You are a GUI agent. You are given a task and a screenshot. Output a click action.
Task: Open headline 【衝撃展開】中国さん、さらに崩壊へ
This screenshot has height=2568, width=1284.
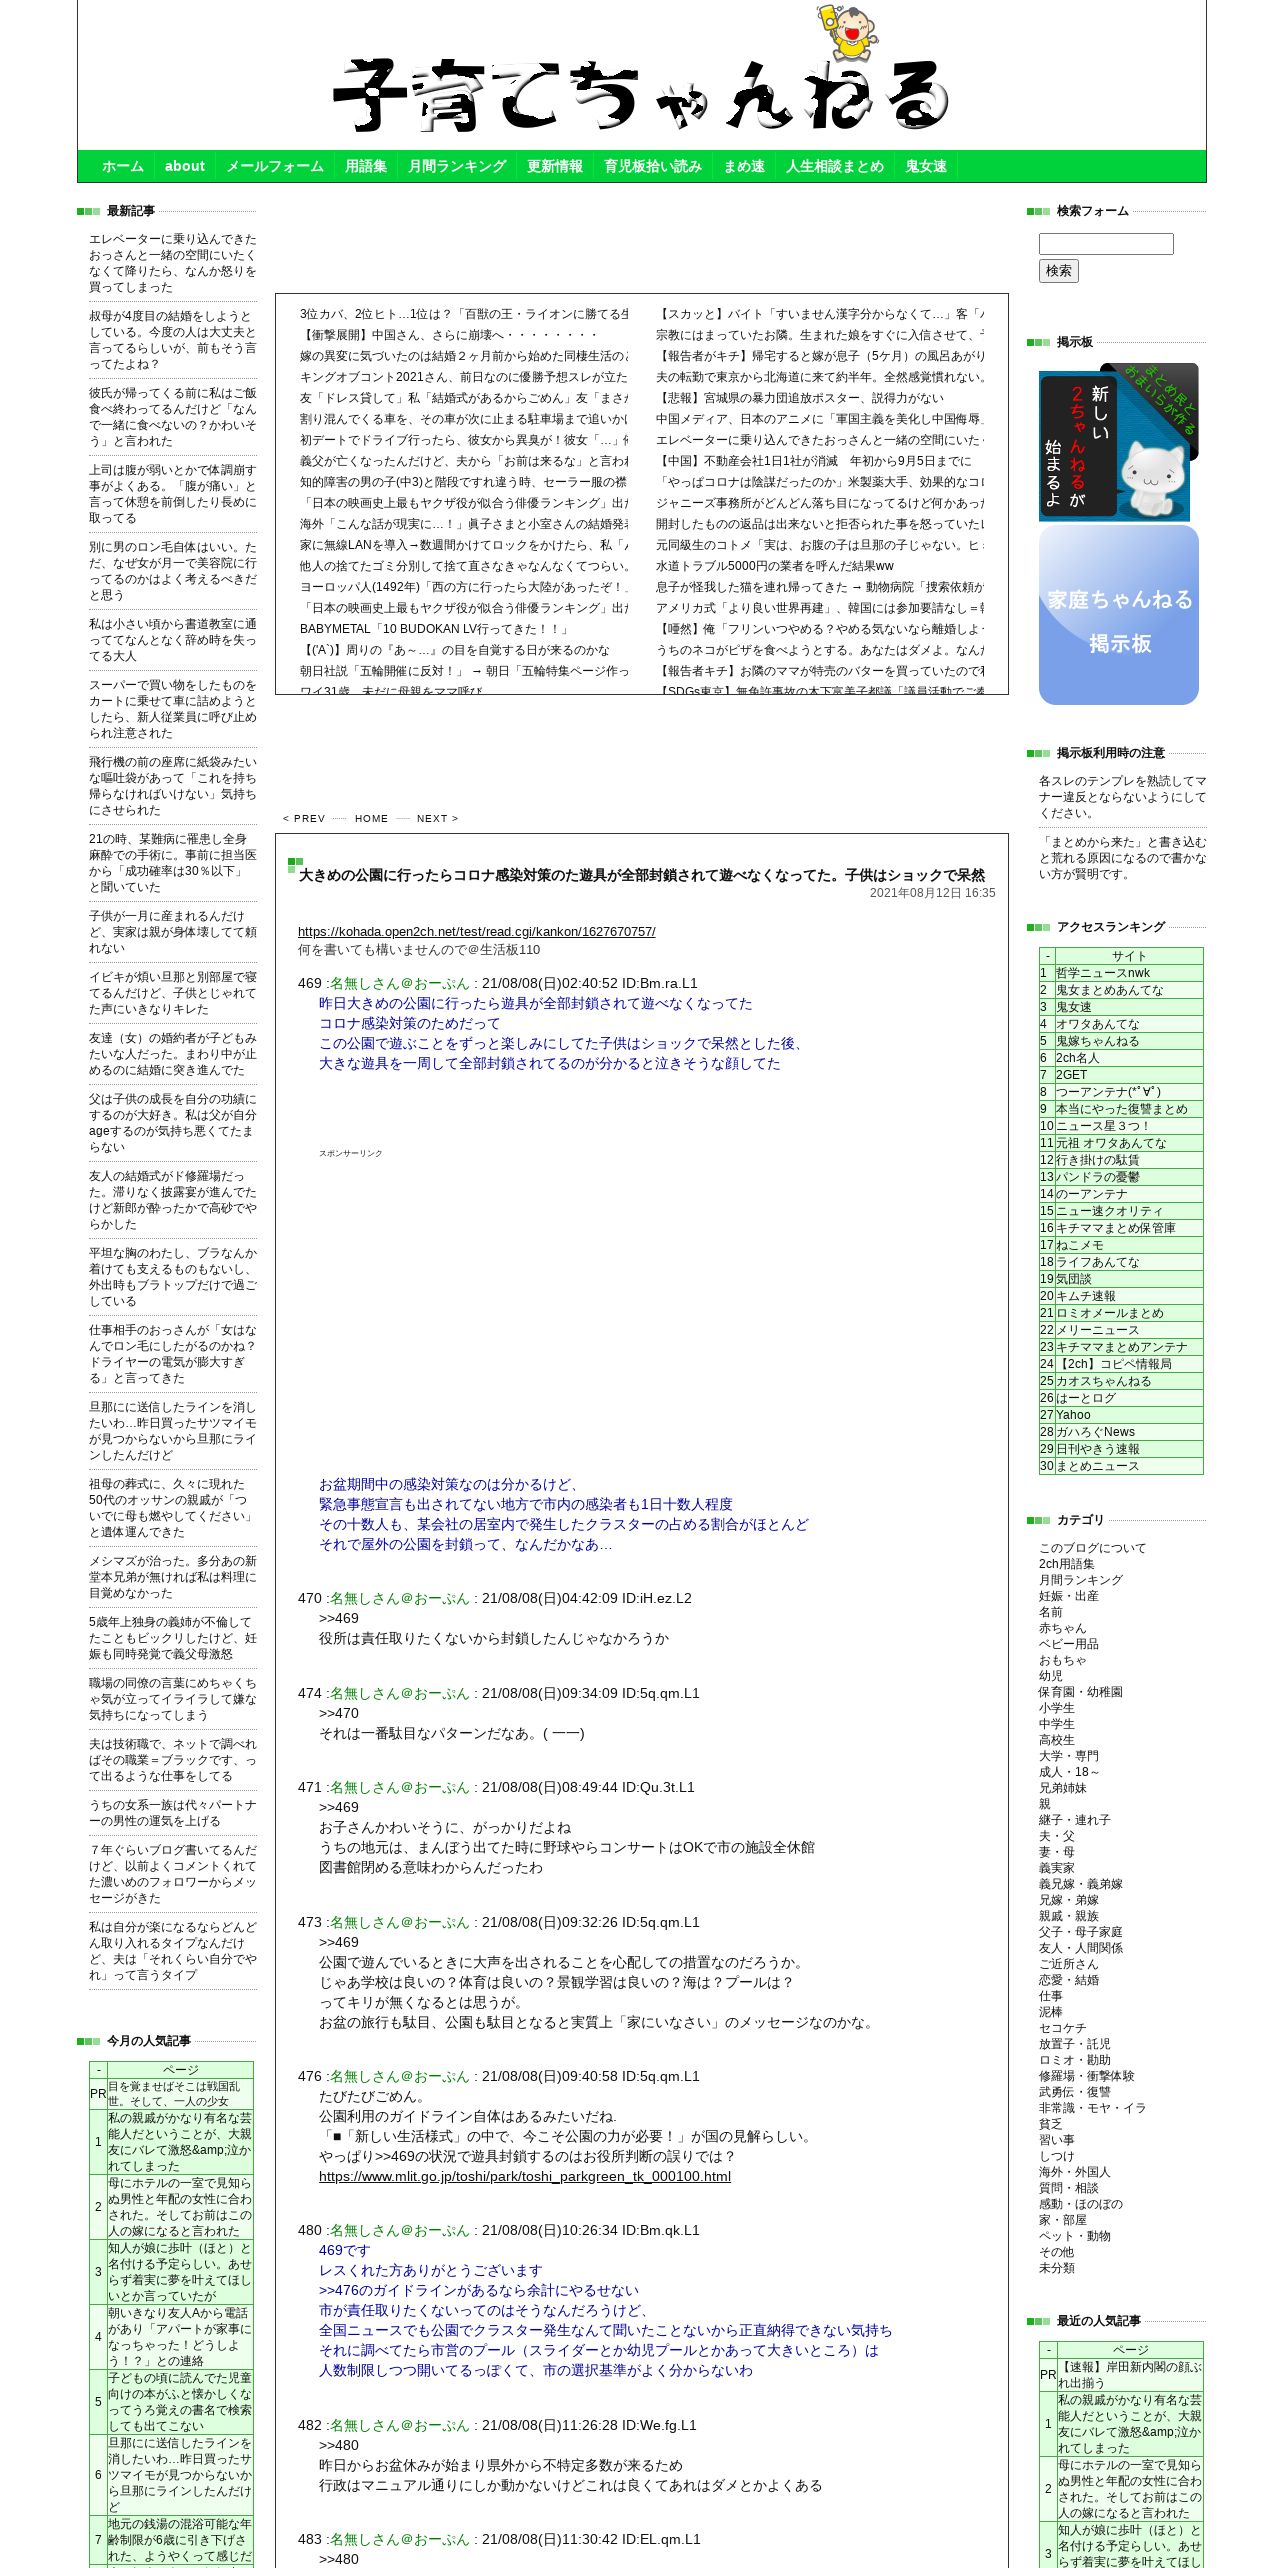448,335
